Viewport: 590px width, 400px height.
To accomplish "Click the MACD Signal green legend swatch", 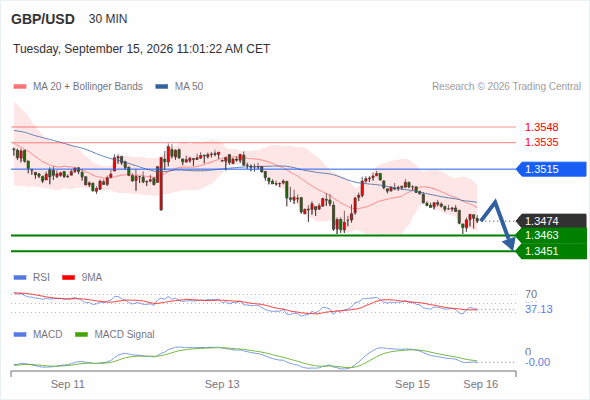I will point(81,335).
